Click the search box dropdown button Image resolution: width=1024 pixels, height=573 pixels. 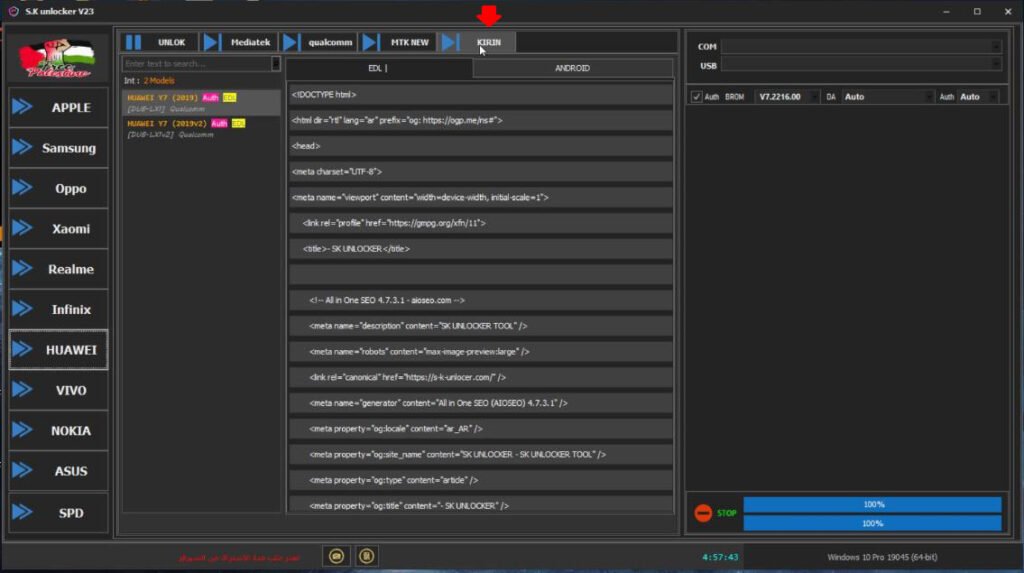click(x=276, y=63)
